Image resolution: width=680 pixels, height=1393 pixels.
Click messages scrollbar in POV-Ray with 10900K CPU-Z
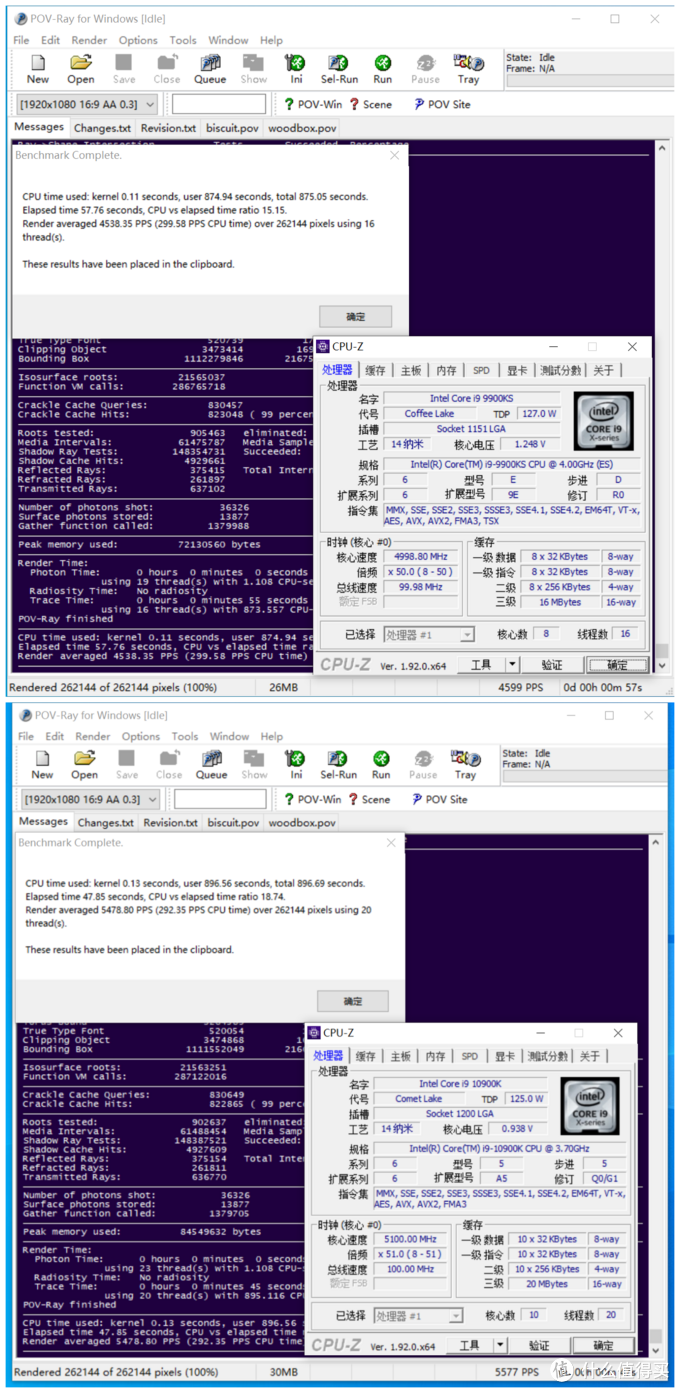655,1094
